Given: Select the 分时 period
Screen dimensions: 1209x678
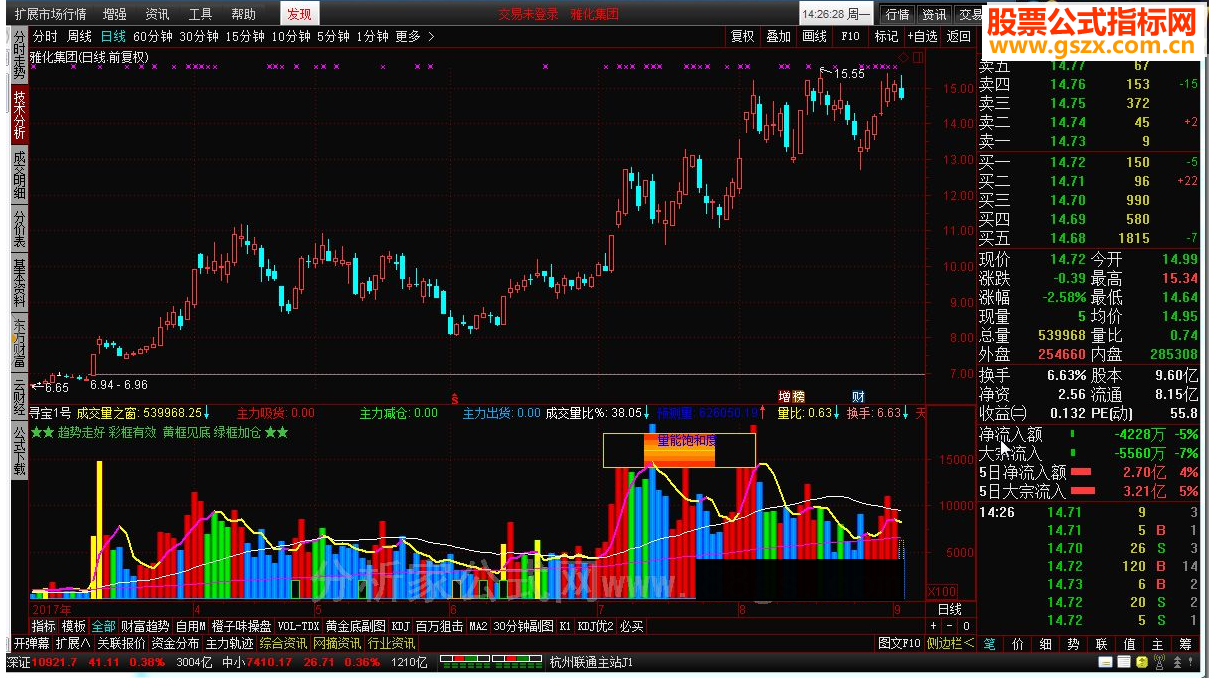Looking at the screenshot, I should [x=46, y=37].
